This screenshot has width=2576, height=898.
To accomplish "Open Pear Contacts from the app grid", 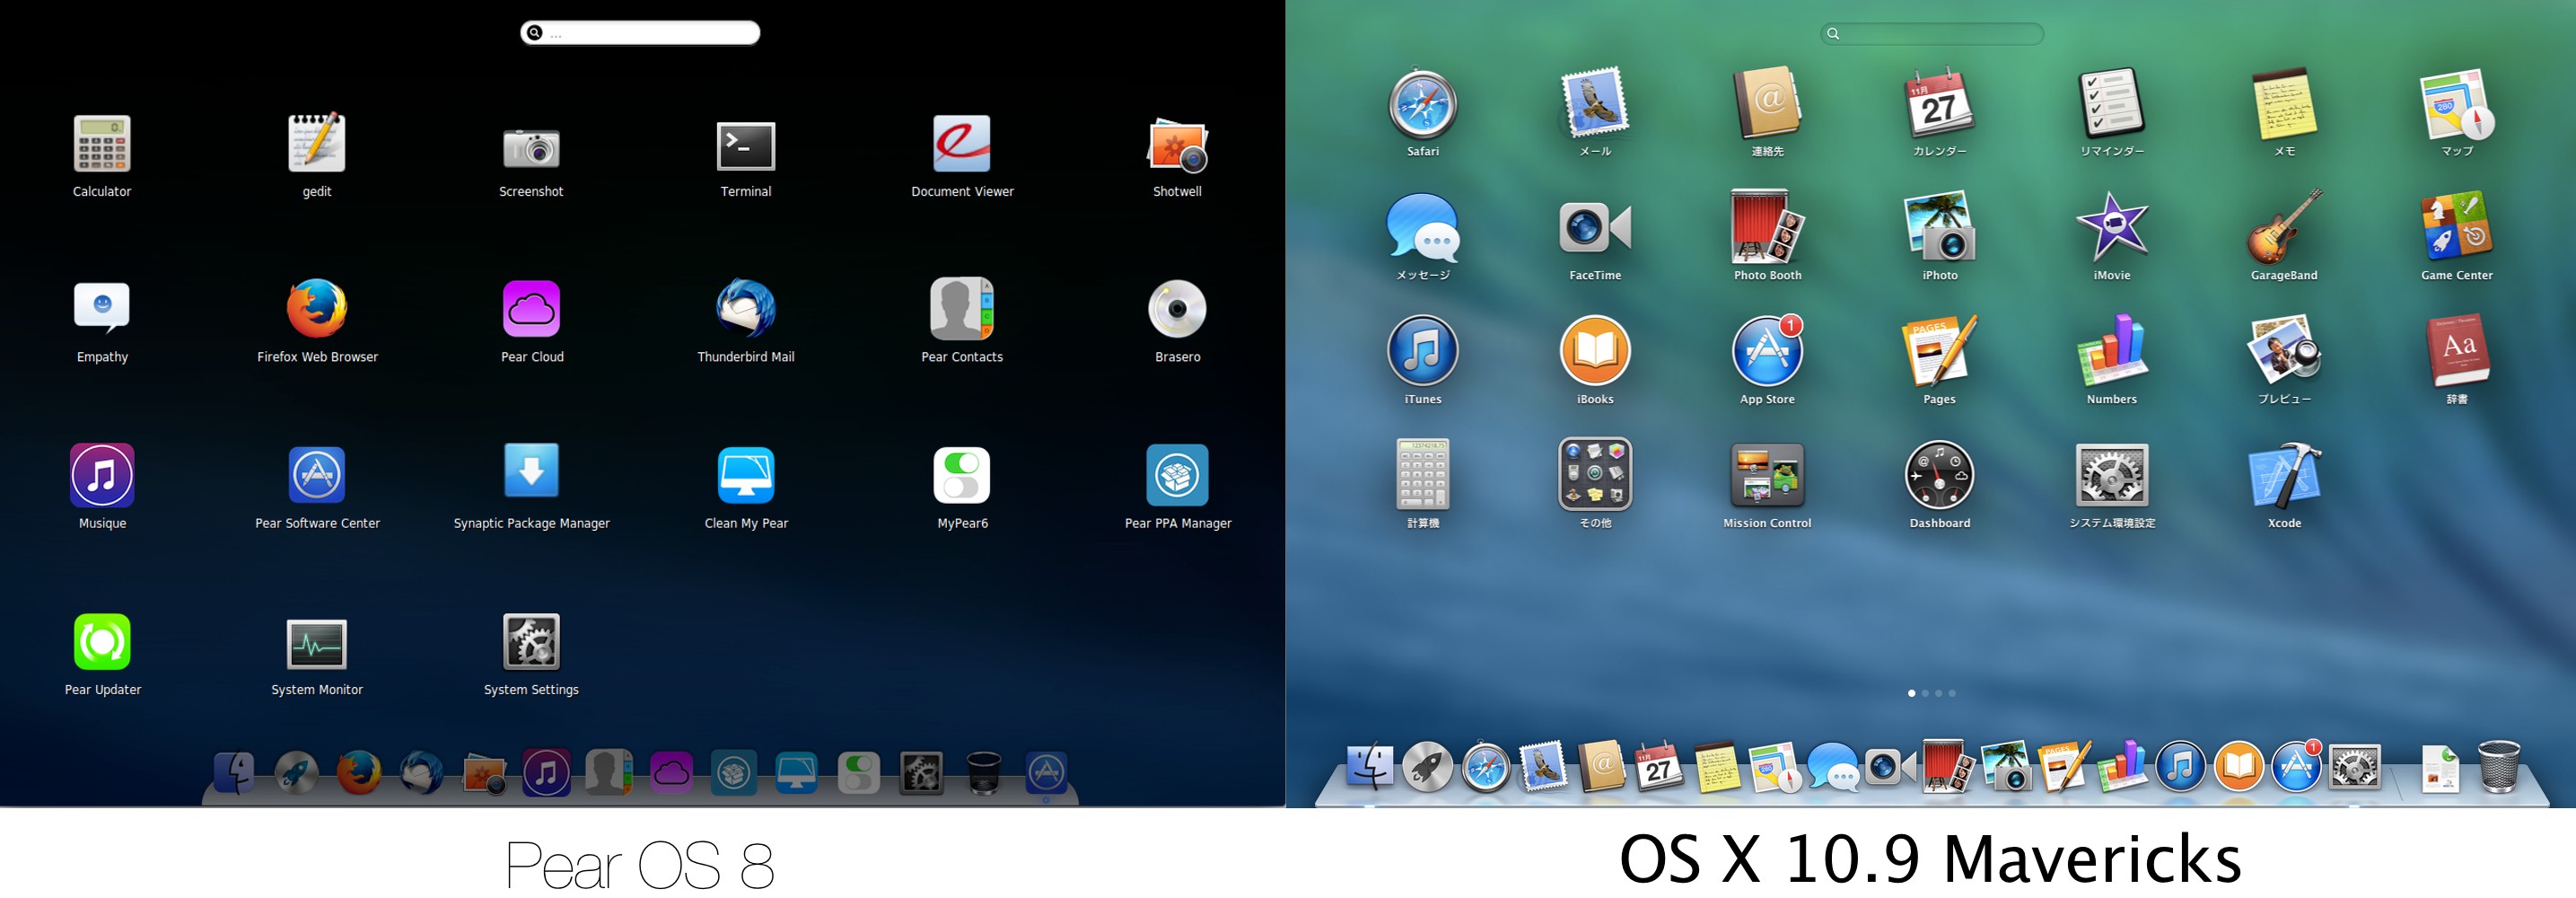I will (962, 309).
